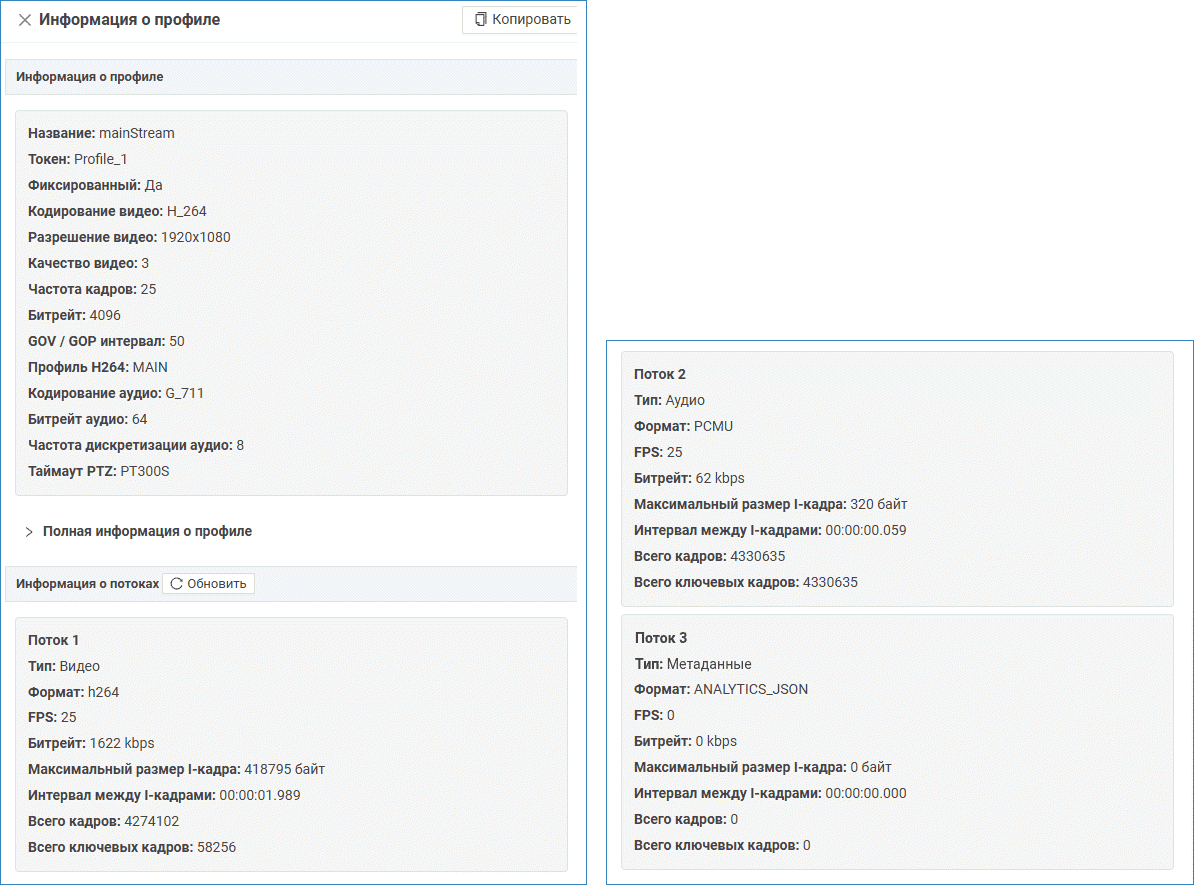Click the copy icon beside Копировать
This screenshot has width=1194, height=885.
coord(481,20)
